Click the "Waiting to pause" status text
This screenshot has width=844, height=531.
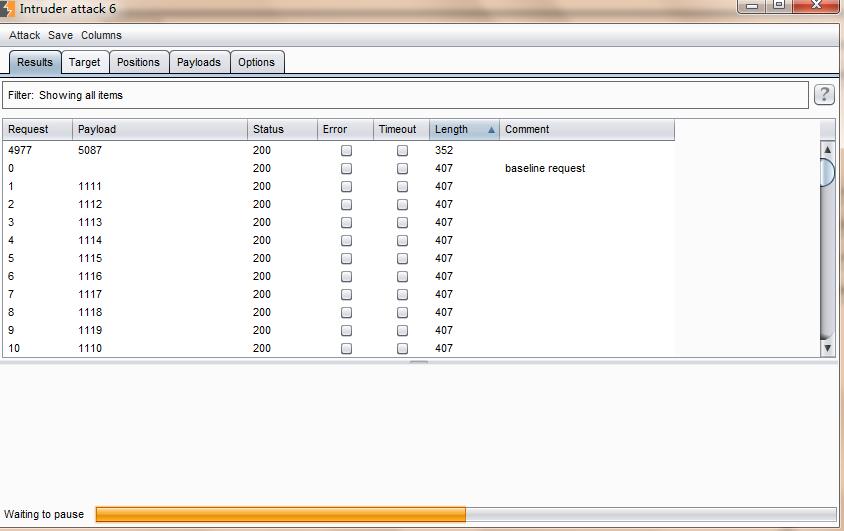pyautogui.click(x=44, y=514)
